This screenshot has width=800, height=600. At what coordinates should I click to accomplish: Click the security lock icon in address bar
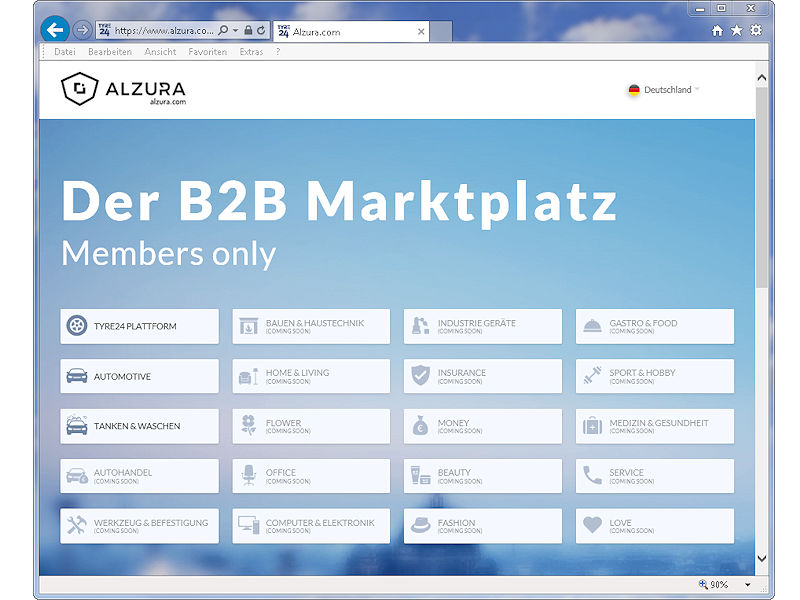(x=248, y=30)
